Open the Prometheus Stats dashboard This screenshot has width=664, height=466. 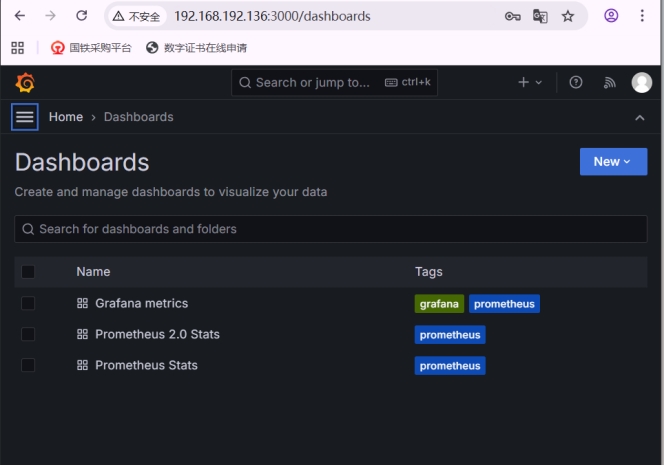point(146,365)
